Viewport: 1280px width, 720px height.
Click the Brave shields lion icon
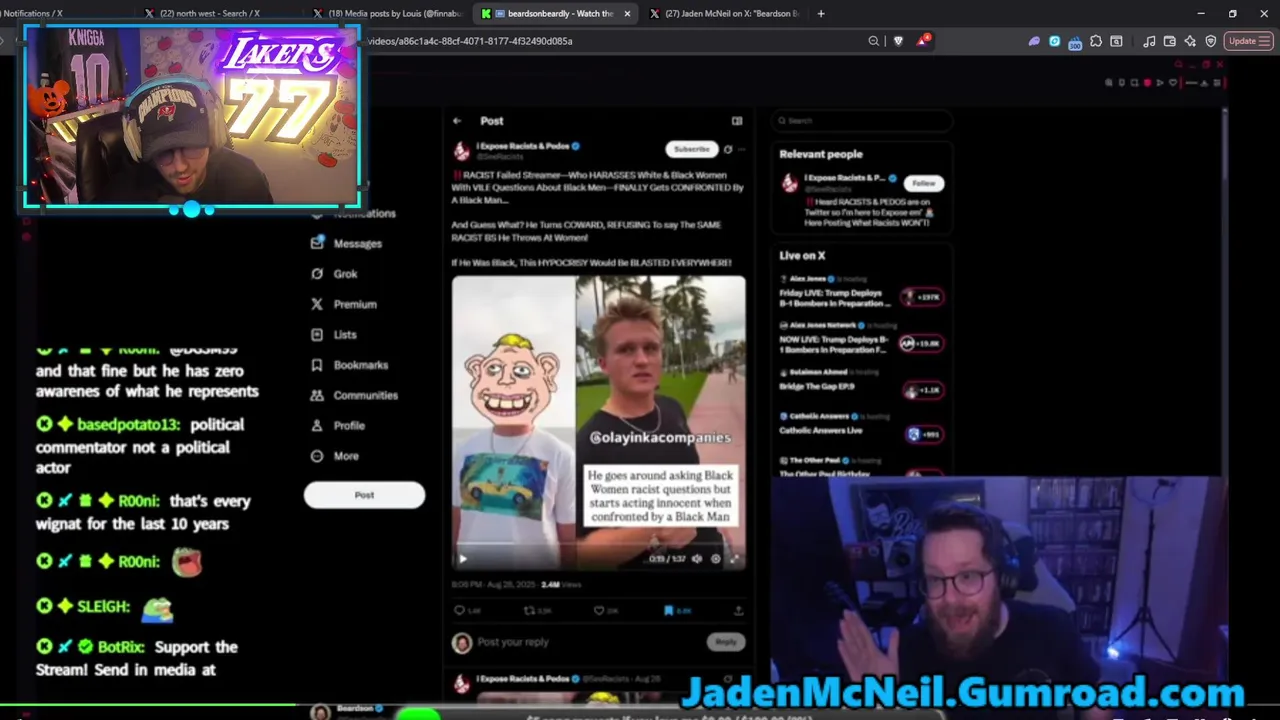(x=898, y=41)
